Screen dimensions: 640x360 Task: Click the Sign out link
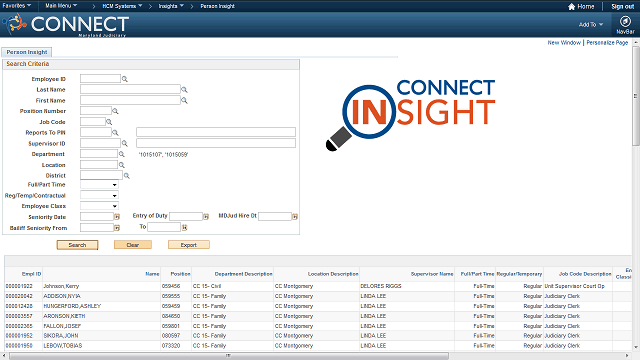[x=622, y=7]
